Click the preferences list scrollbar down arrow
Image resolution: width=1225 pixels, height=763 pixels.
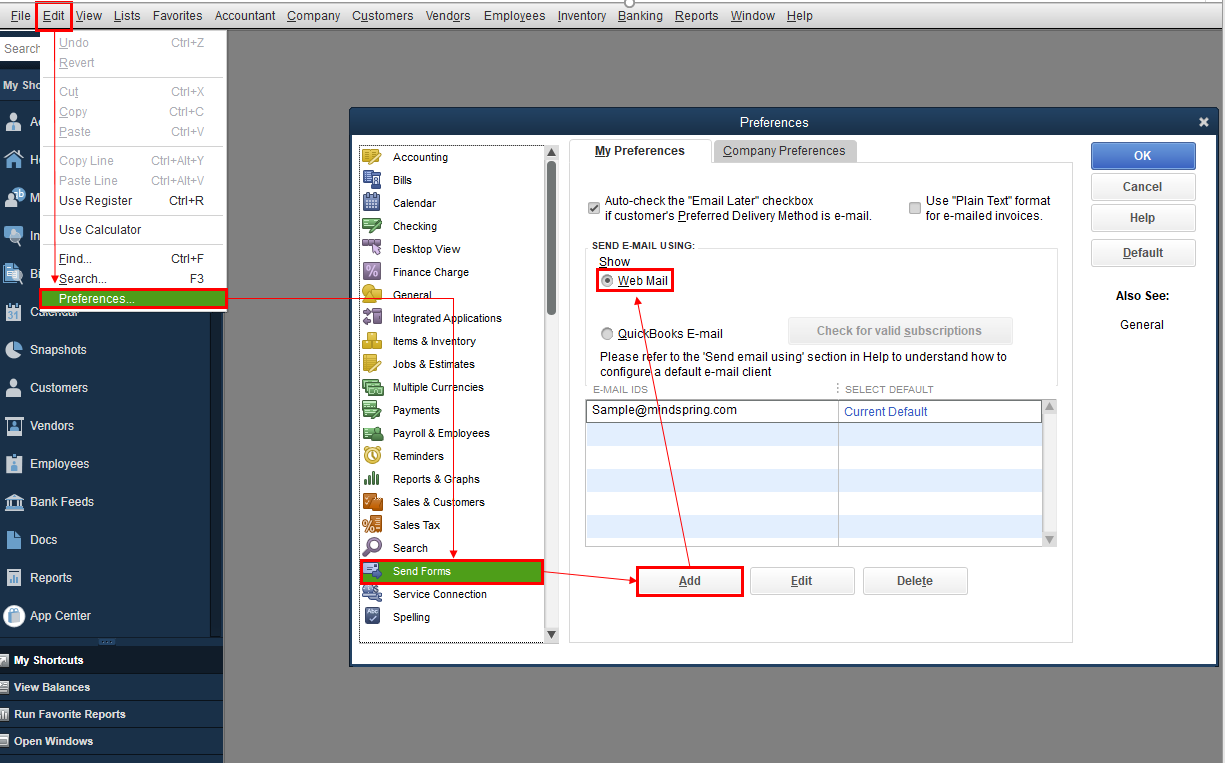point(551,634)
